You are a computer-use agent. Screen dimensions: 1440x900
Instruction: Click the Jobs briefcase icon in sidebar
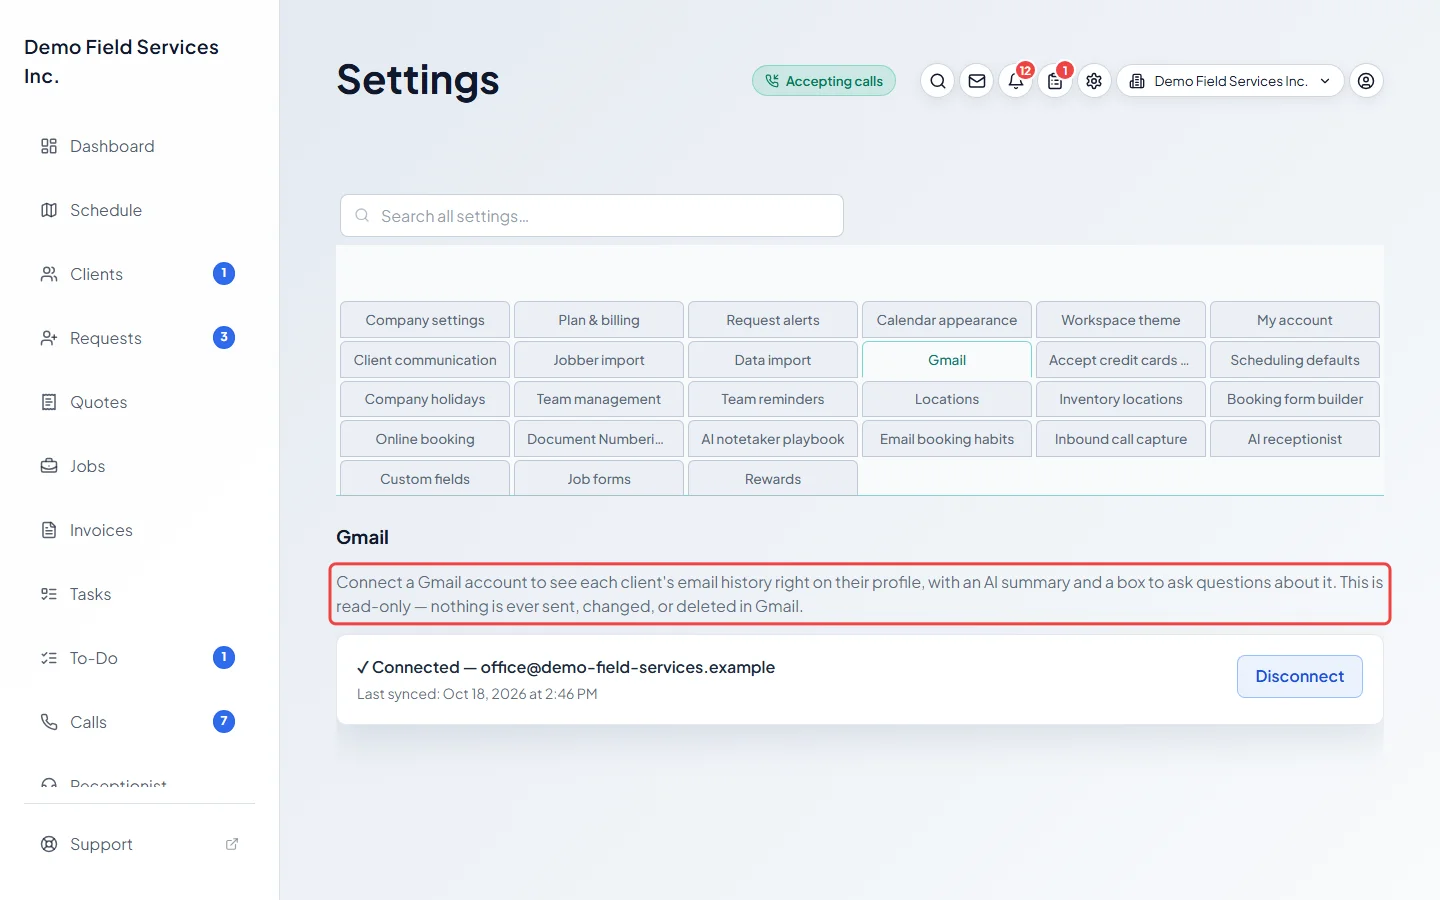tap(49, 466)
